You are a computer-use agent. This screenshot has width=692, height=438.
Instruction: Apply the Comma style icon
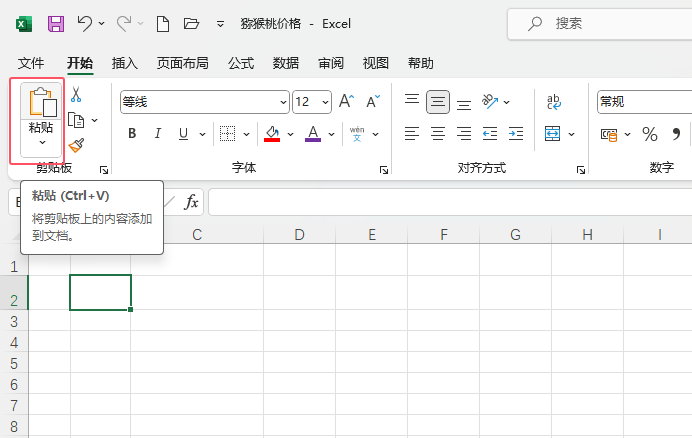click(676, 134)
